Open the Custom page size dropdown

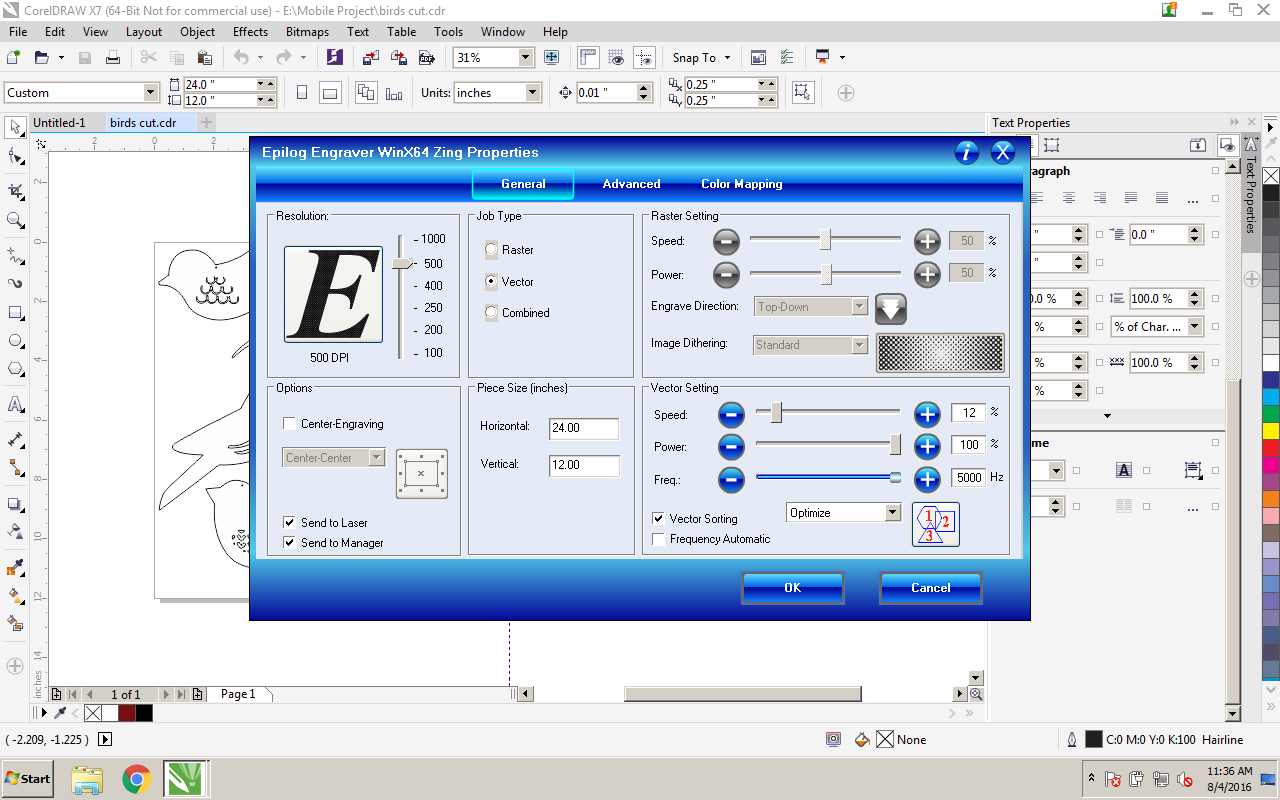(x=151, y=93)
